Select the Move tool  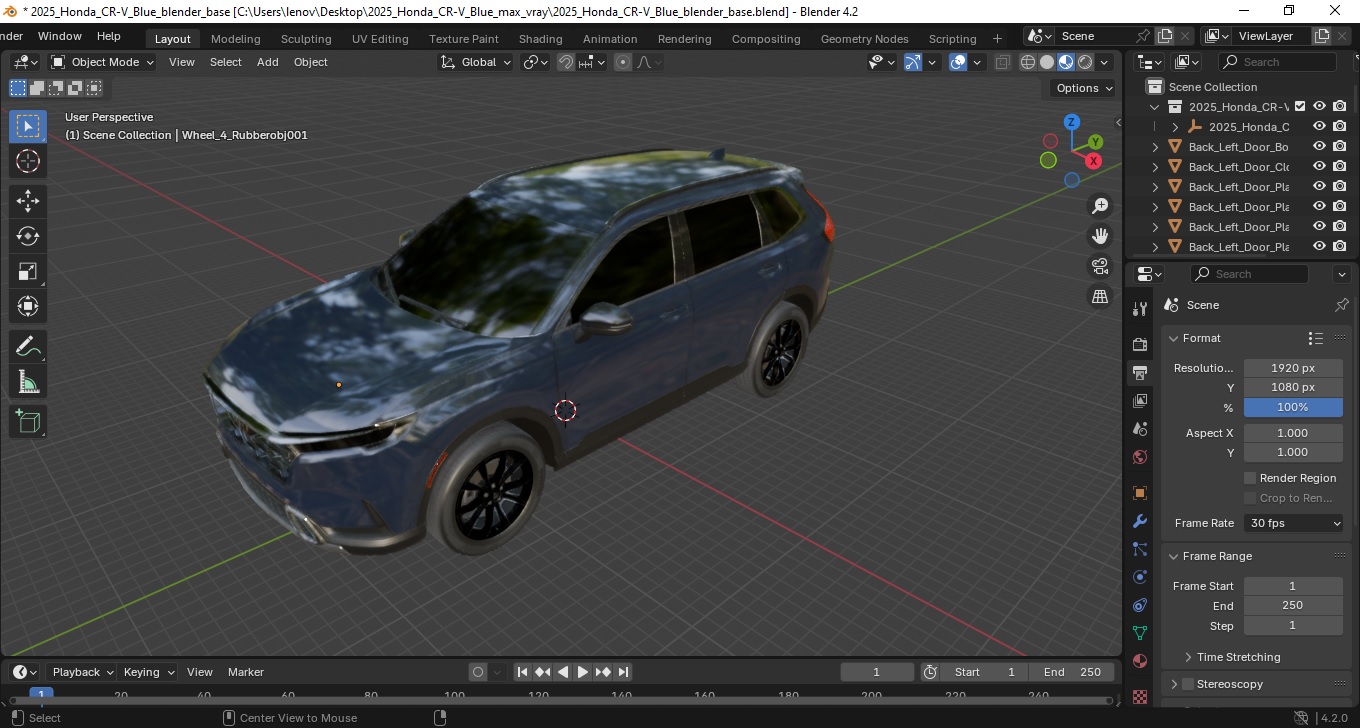pyautogui.click(x=28, y=200)
